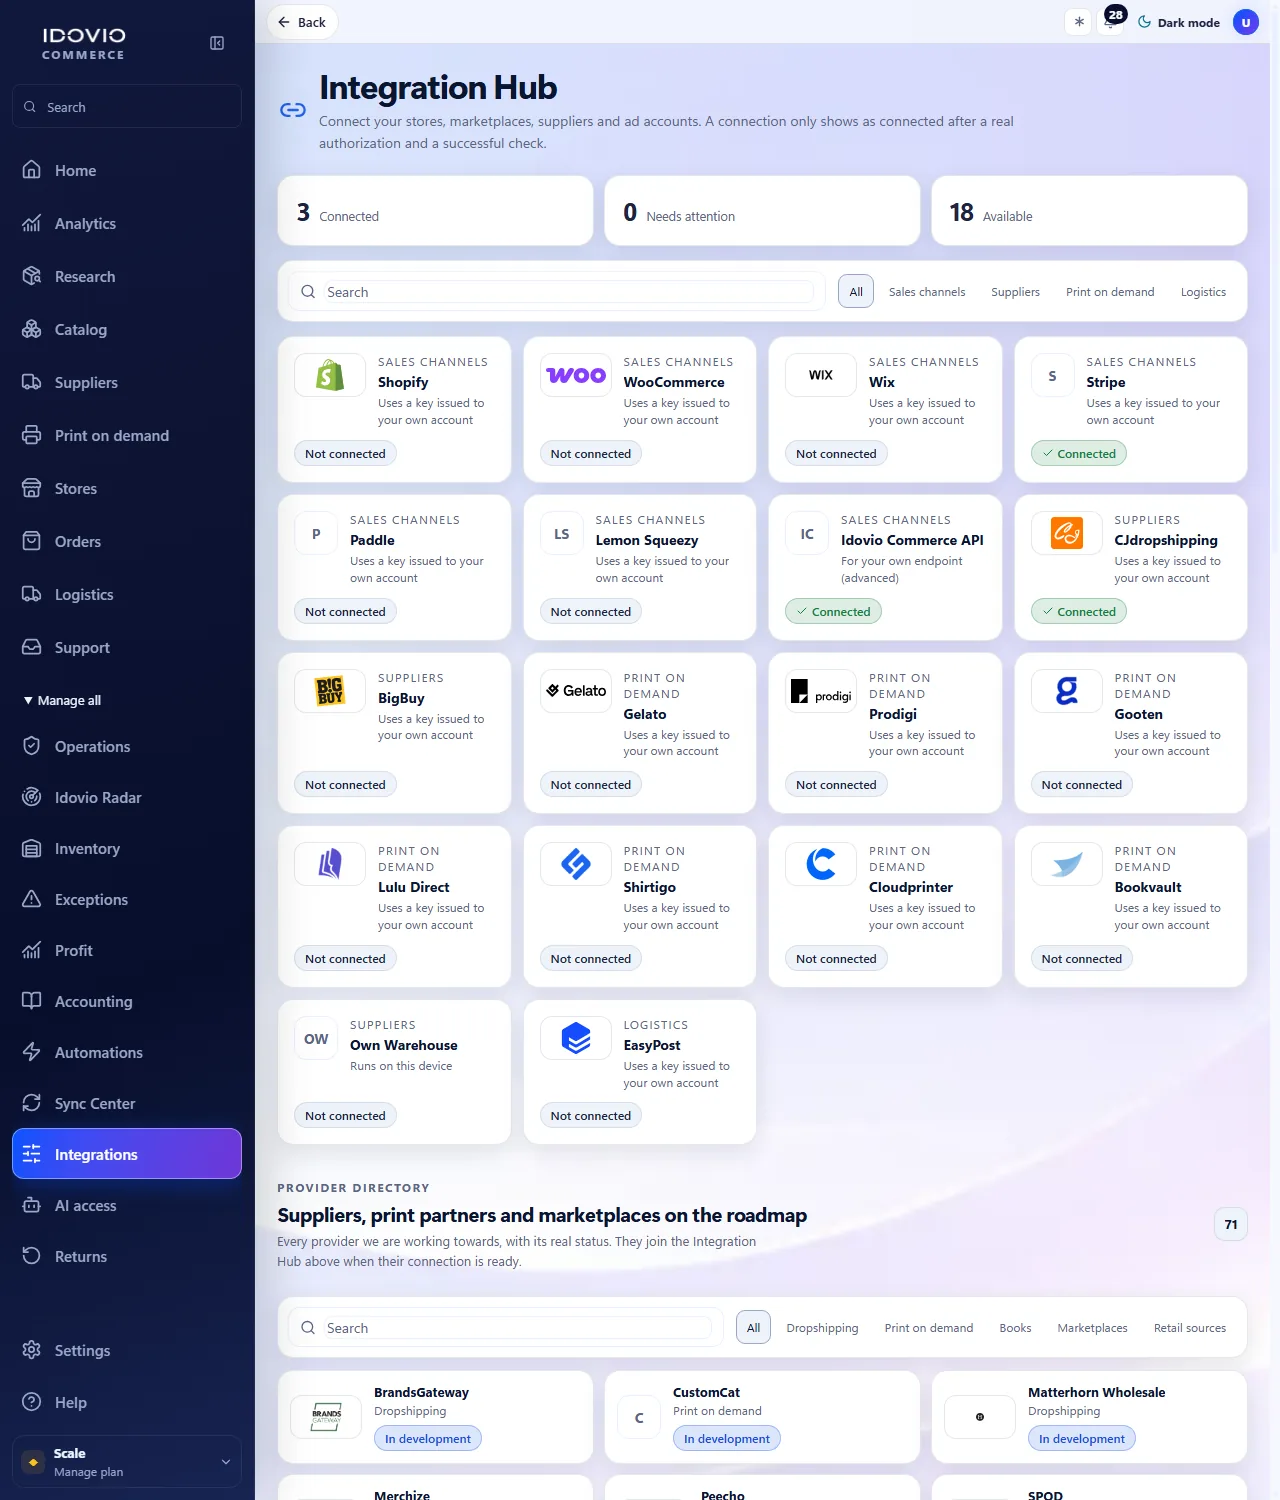The image size is (1280, 1500).
Task: Click the EasyPost logo
Action: pyautogui.click(x=576, y=1038)
